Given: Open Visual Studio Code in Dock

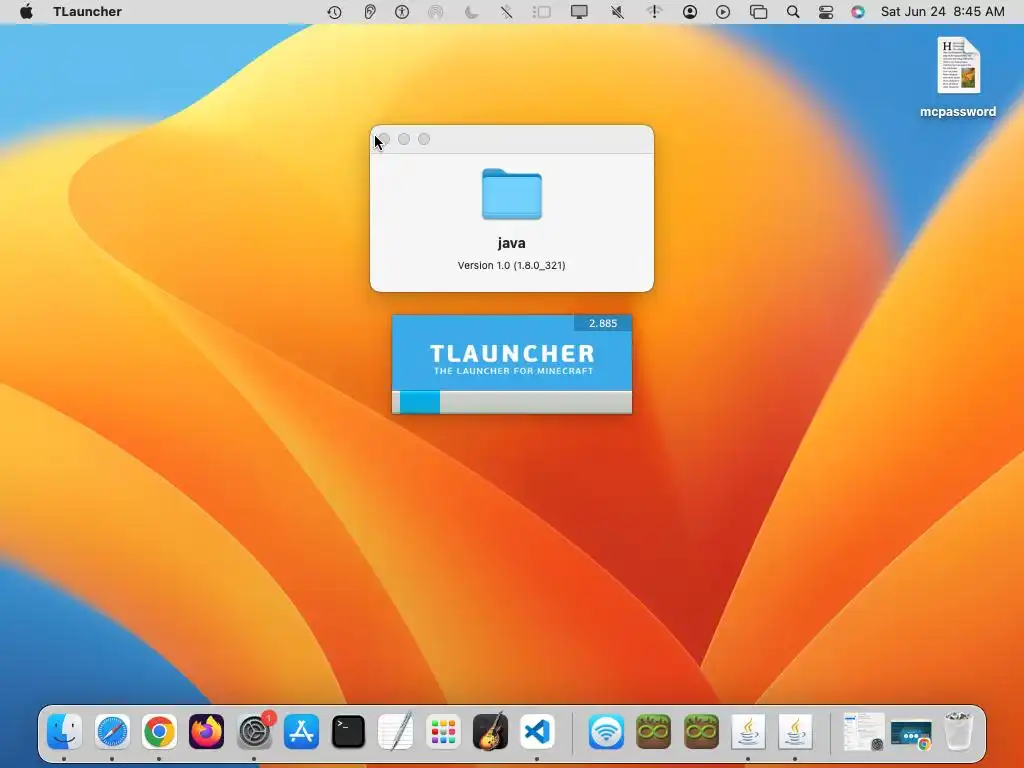Looking at the screenshot, I should (x=537, y=731).
